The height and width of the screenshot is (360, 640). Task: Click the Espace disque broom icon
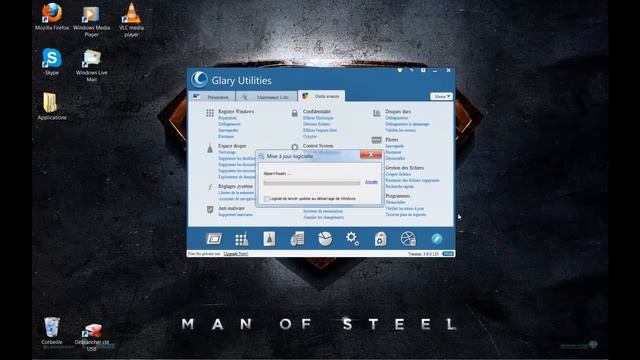point(210,148)
